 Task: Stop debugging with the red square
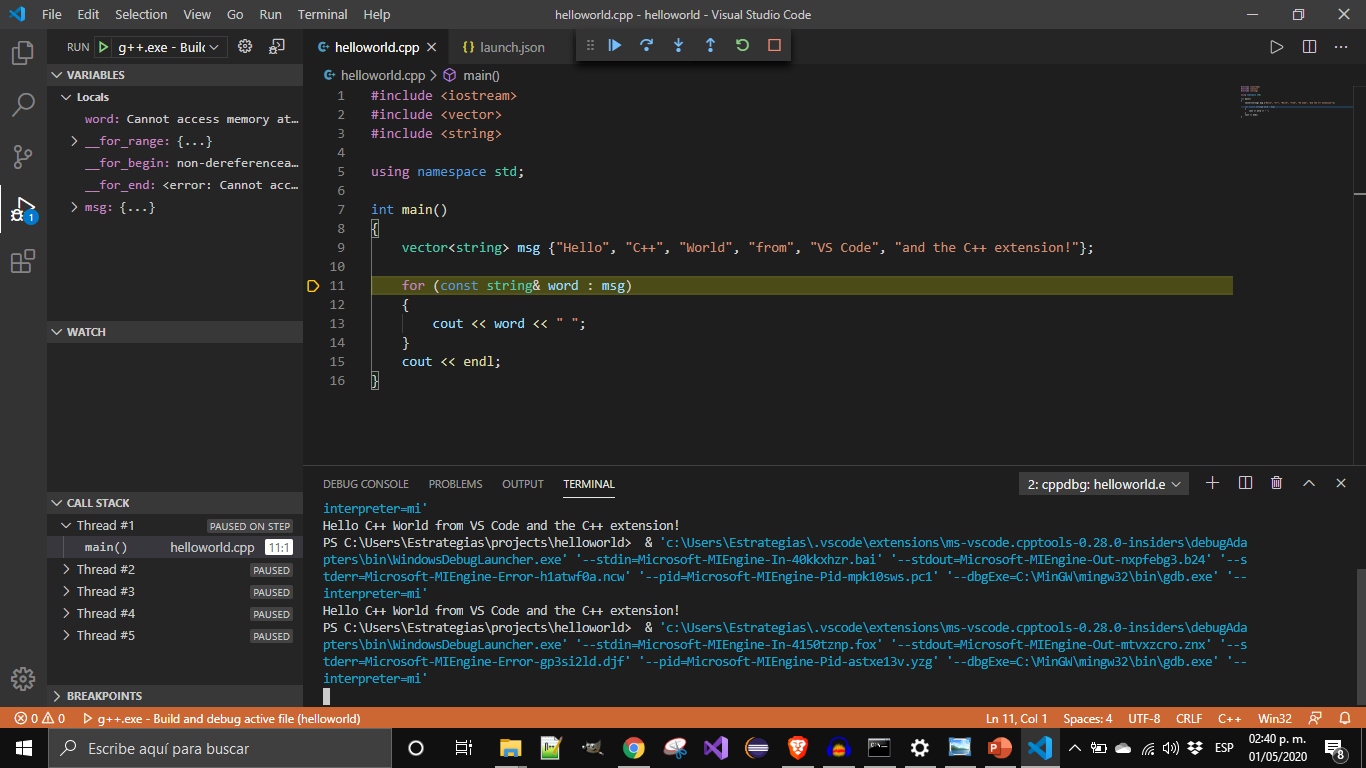[x=772, y=45]
